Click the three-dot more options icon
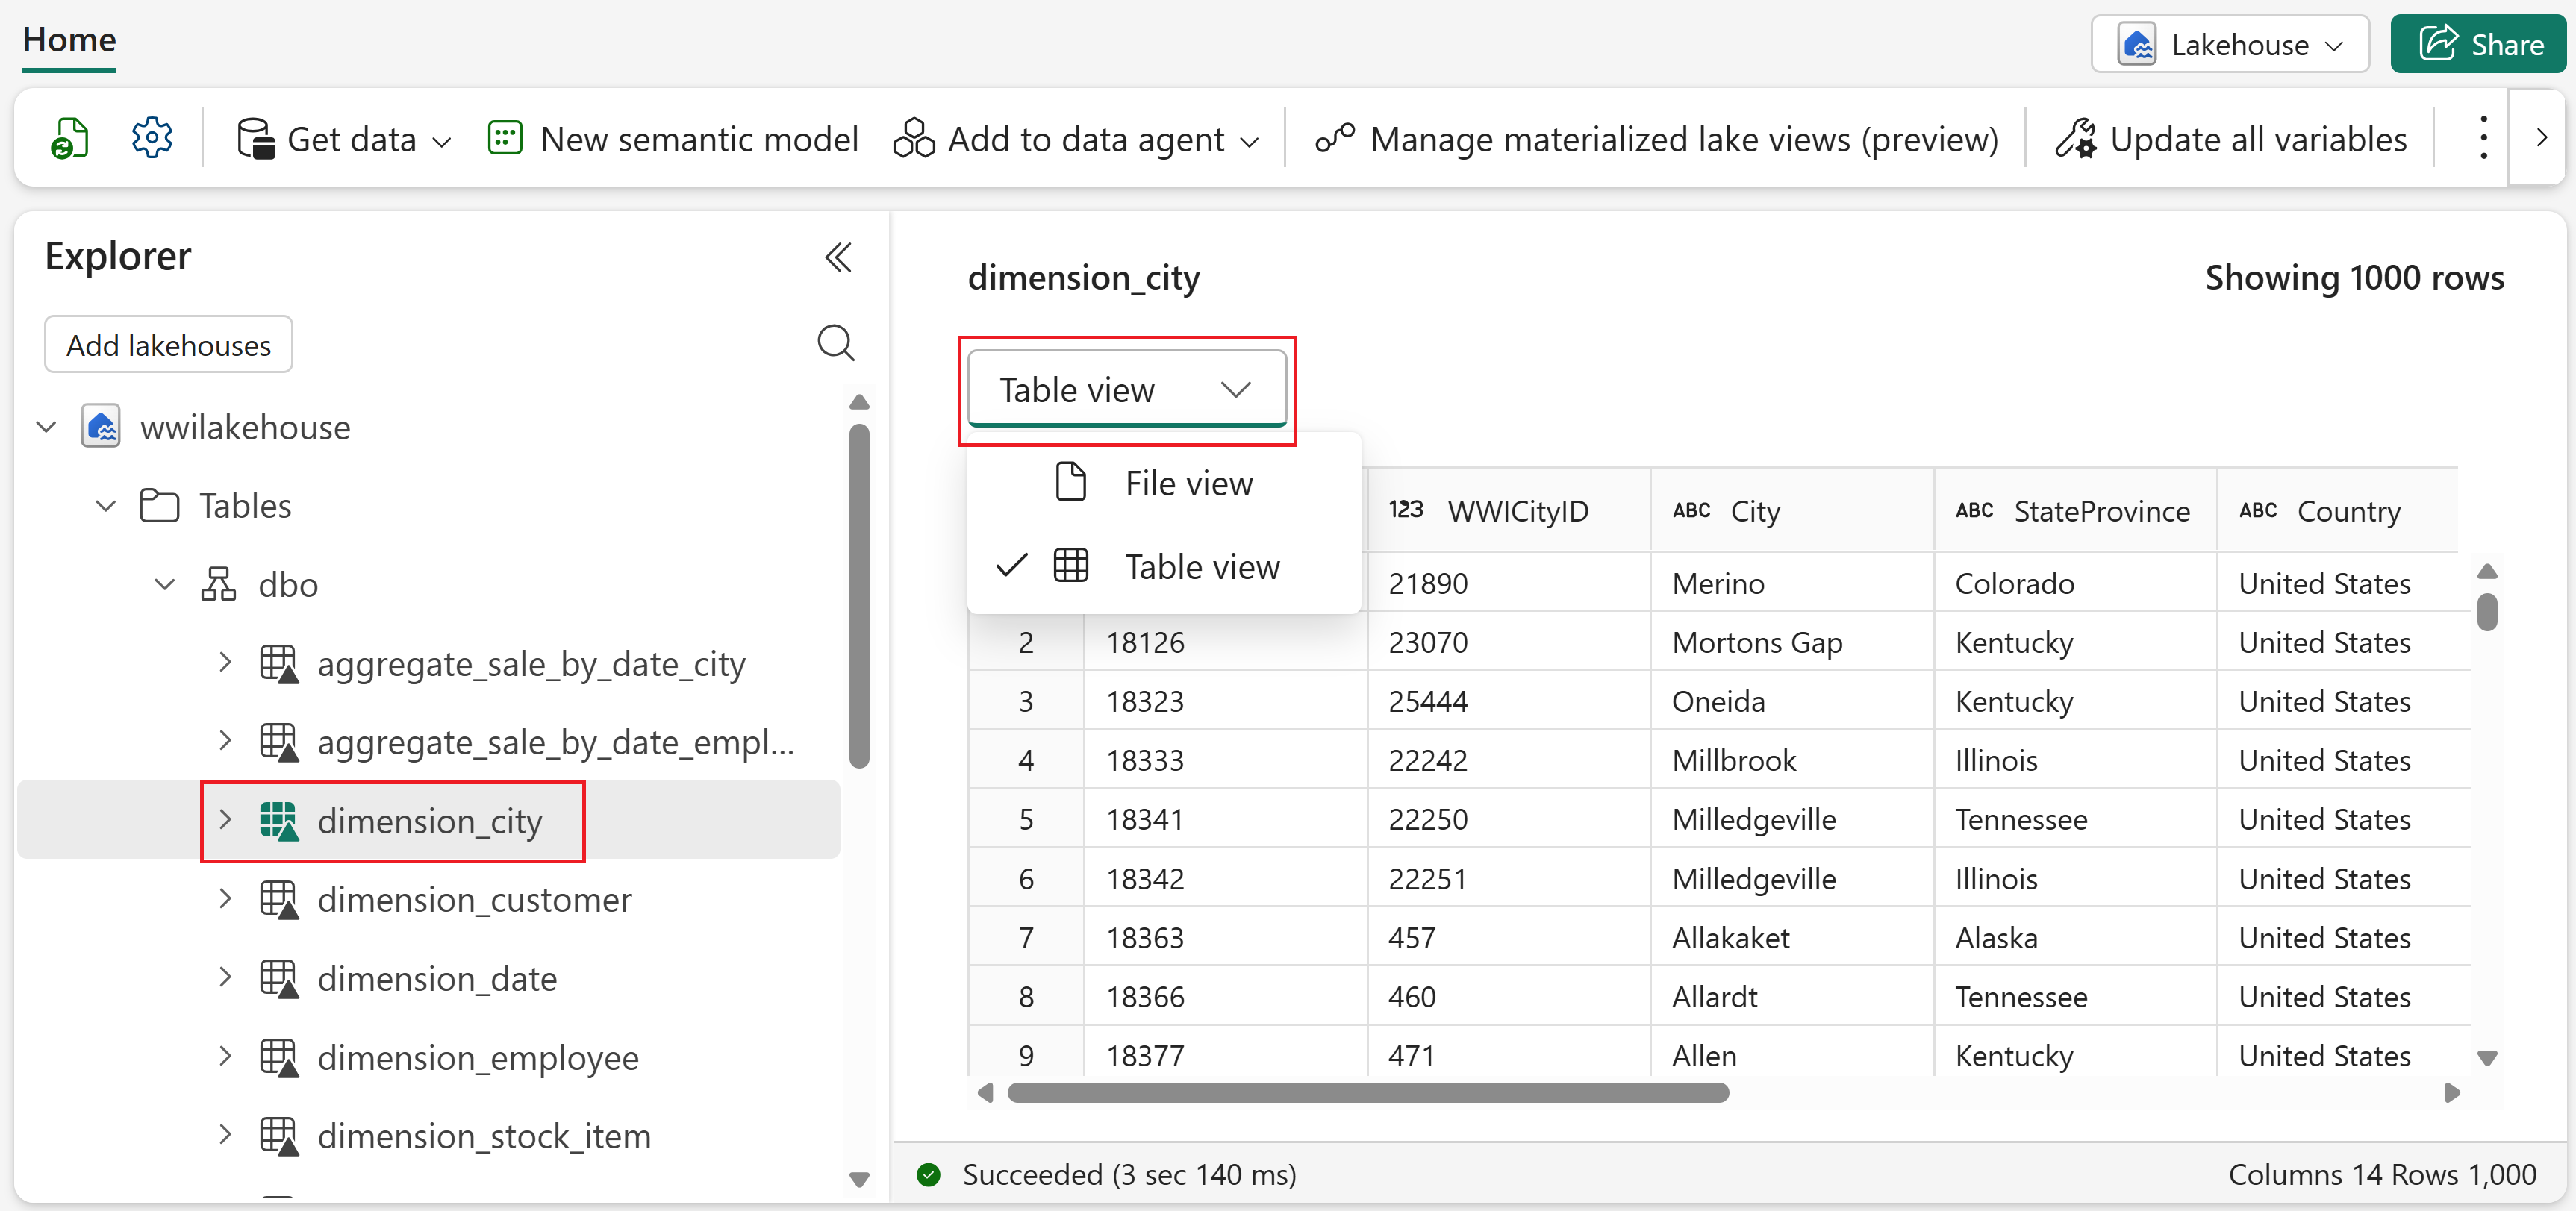This screenshot has height=1211, width=2576. [2483, 138]
